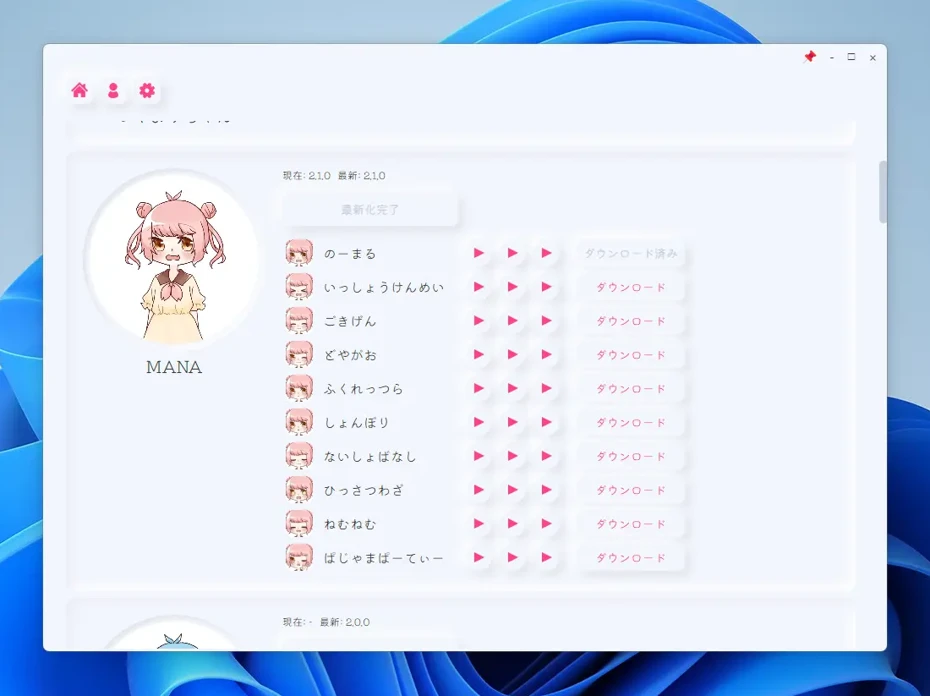Click the しょんぼり face thumbnail
The image size is (930, 696).
pos(299,422)
